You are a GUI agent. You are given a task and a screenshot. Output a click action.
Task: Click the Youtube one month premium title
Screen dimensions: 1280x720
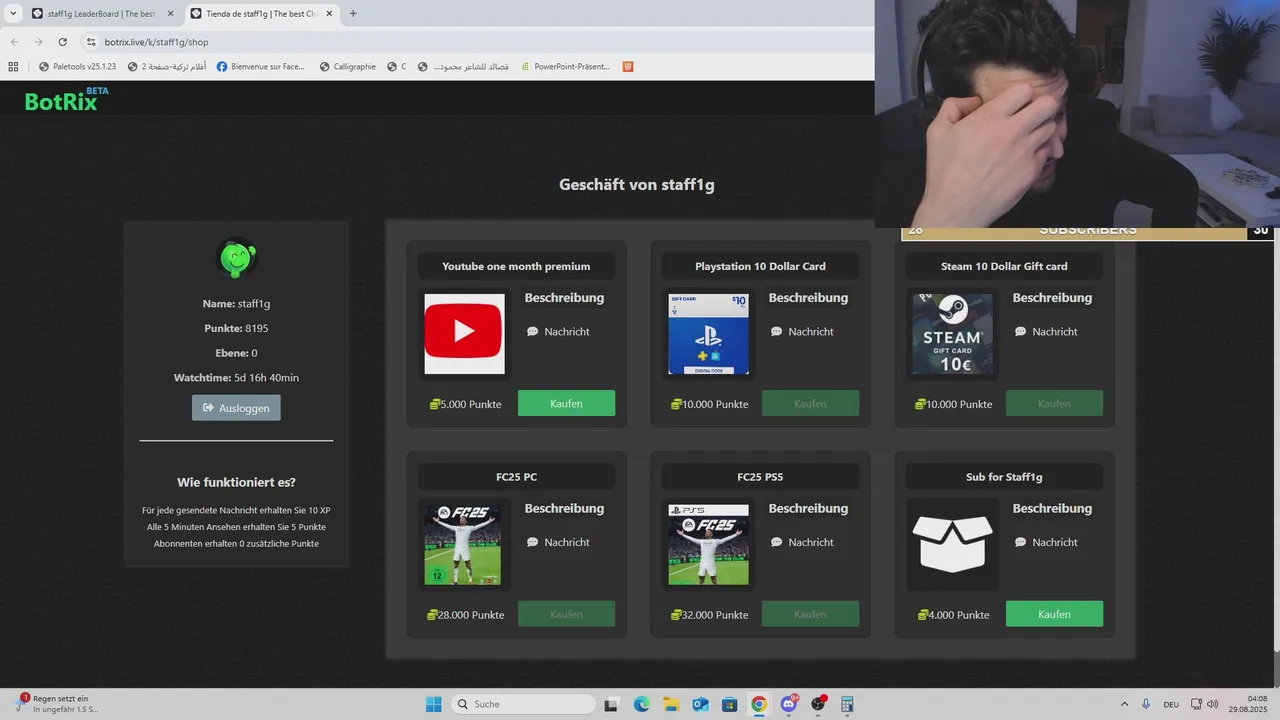point(516,266)
